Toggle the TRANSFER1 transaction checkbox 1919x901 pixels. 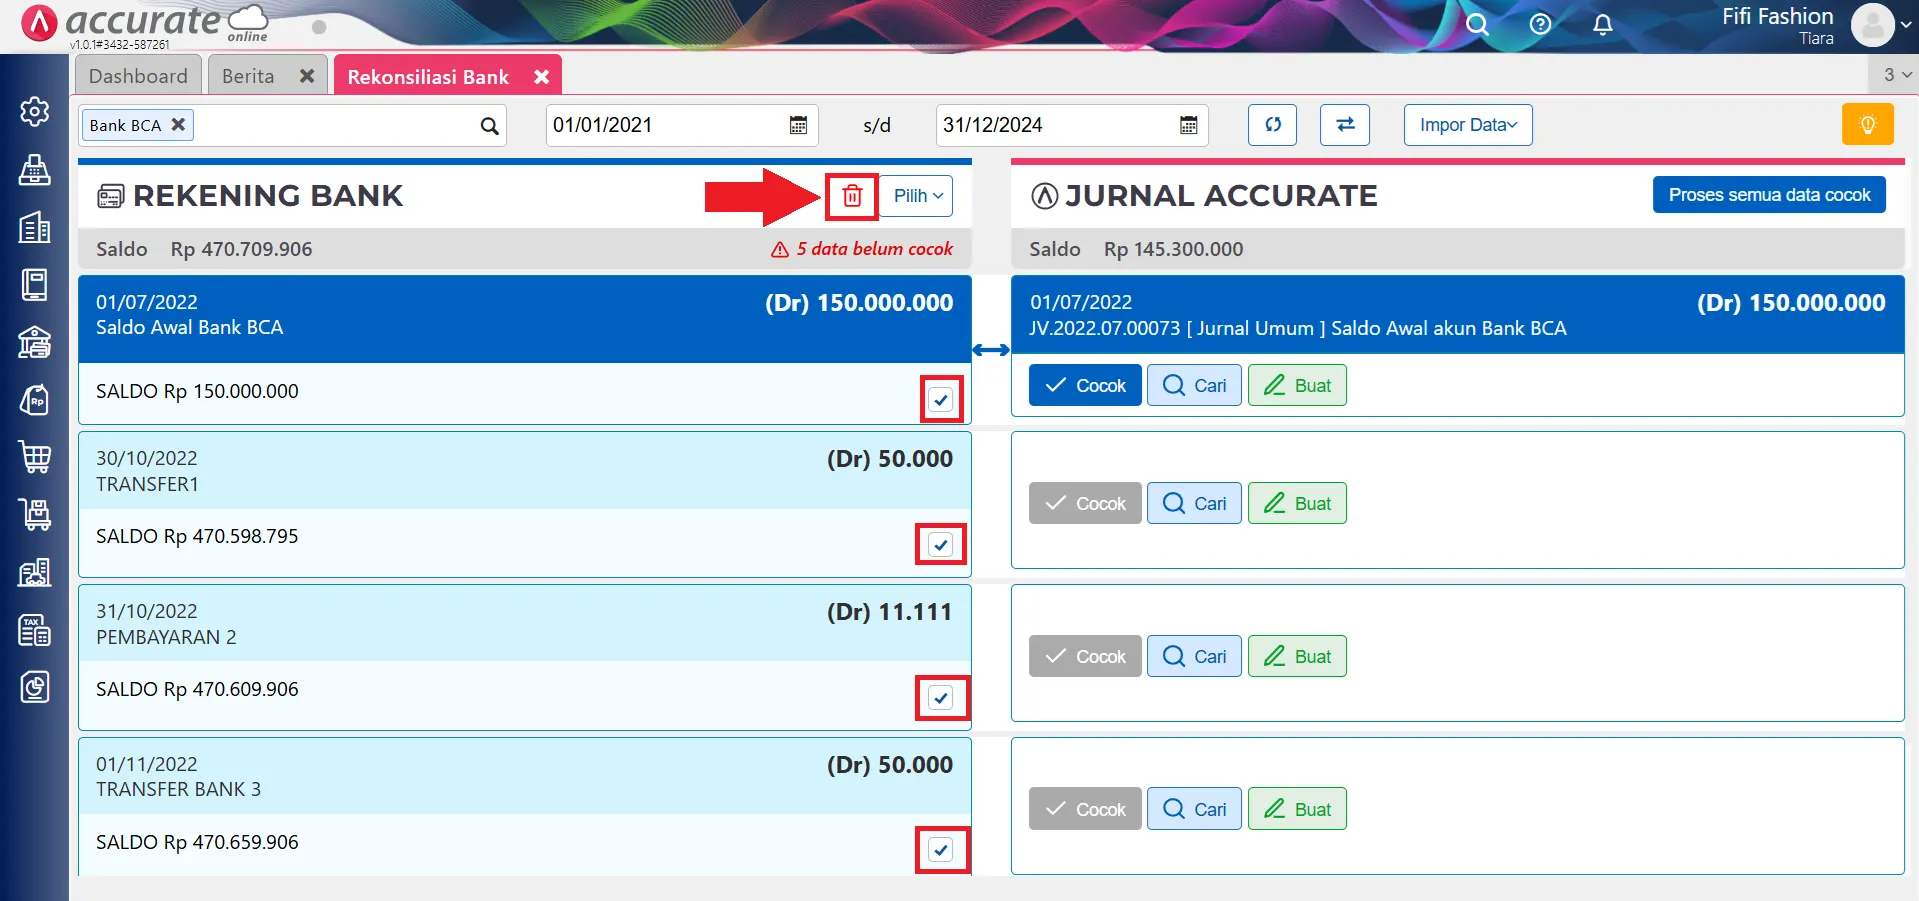coord(940,545)
